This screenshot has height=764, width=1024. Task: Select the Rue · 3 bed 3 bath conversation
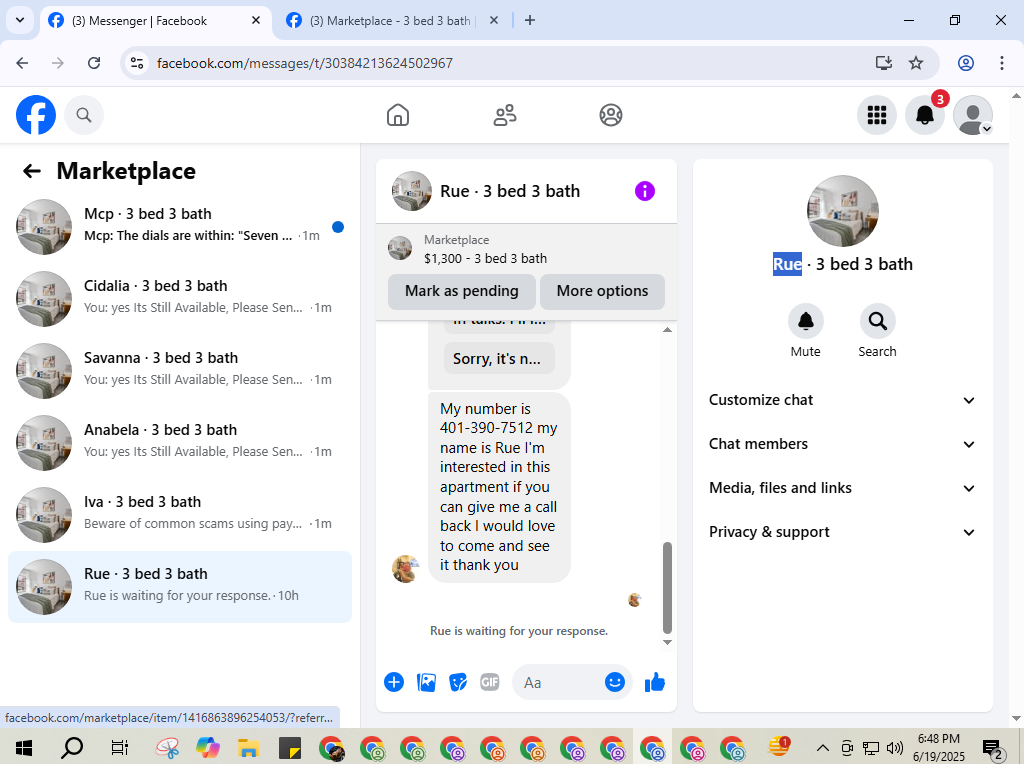180,586
